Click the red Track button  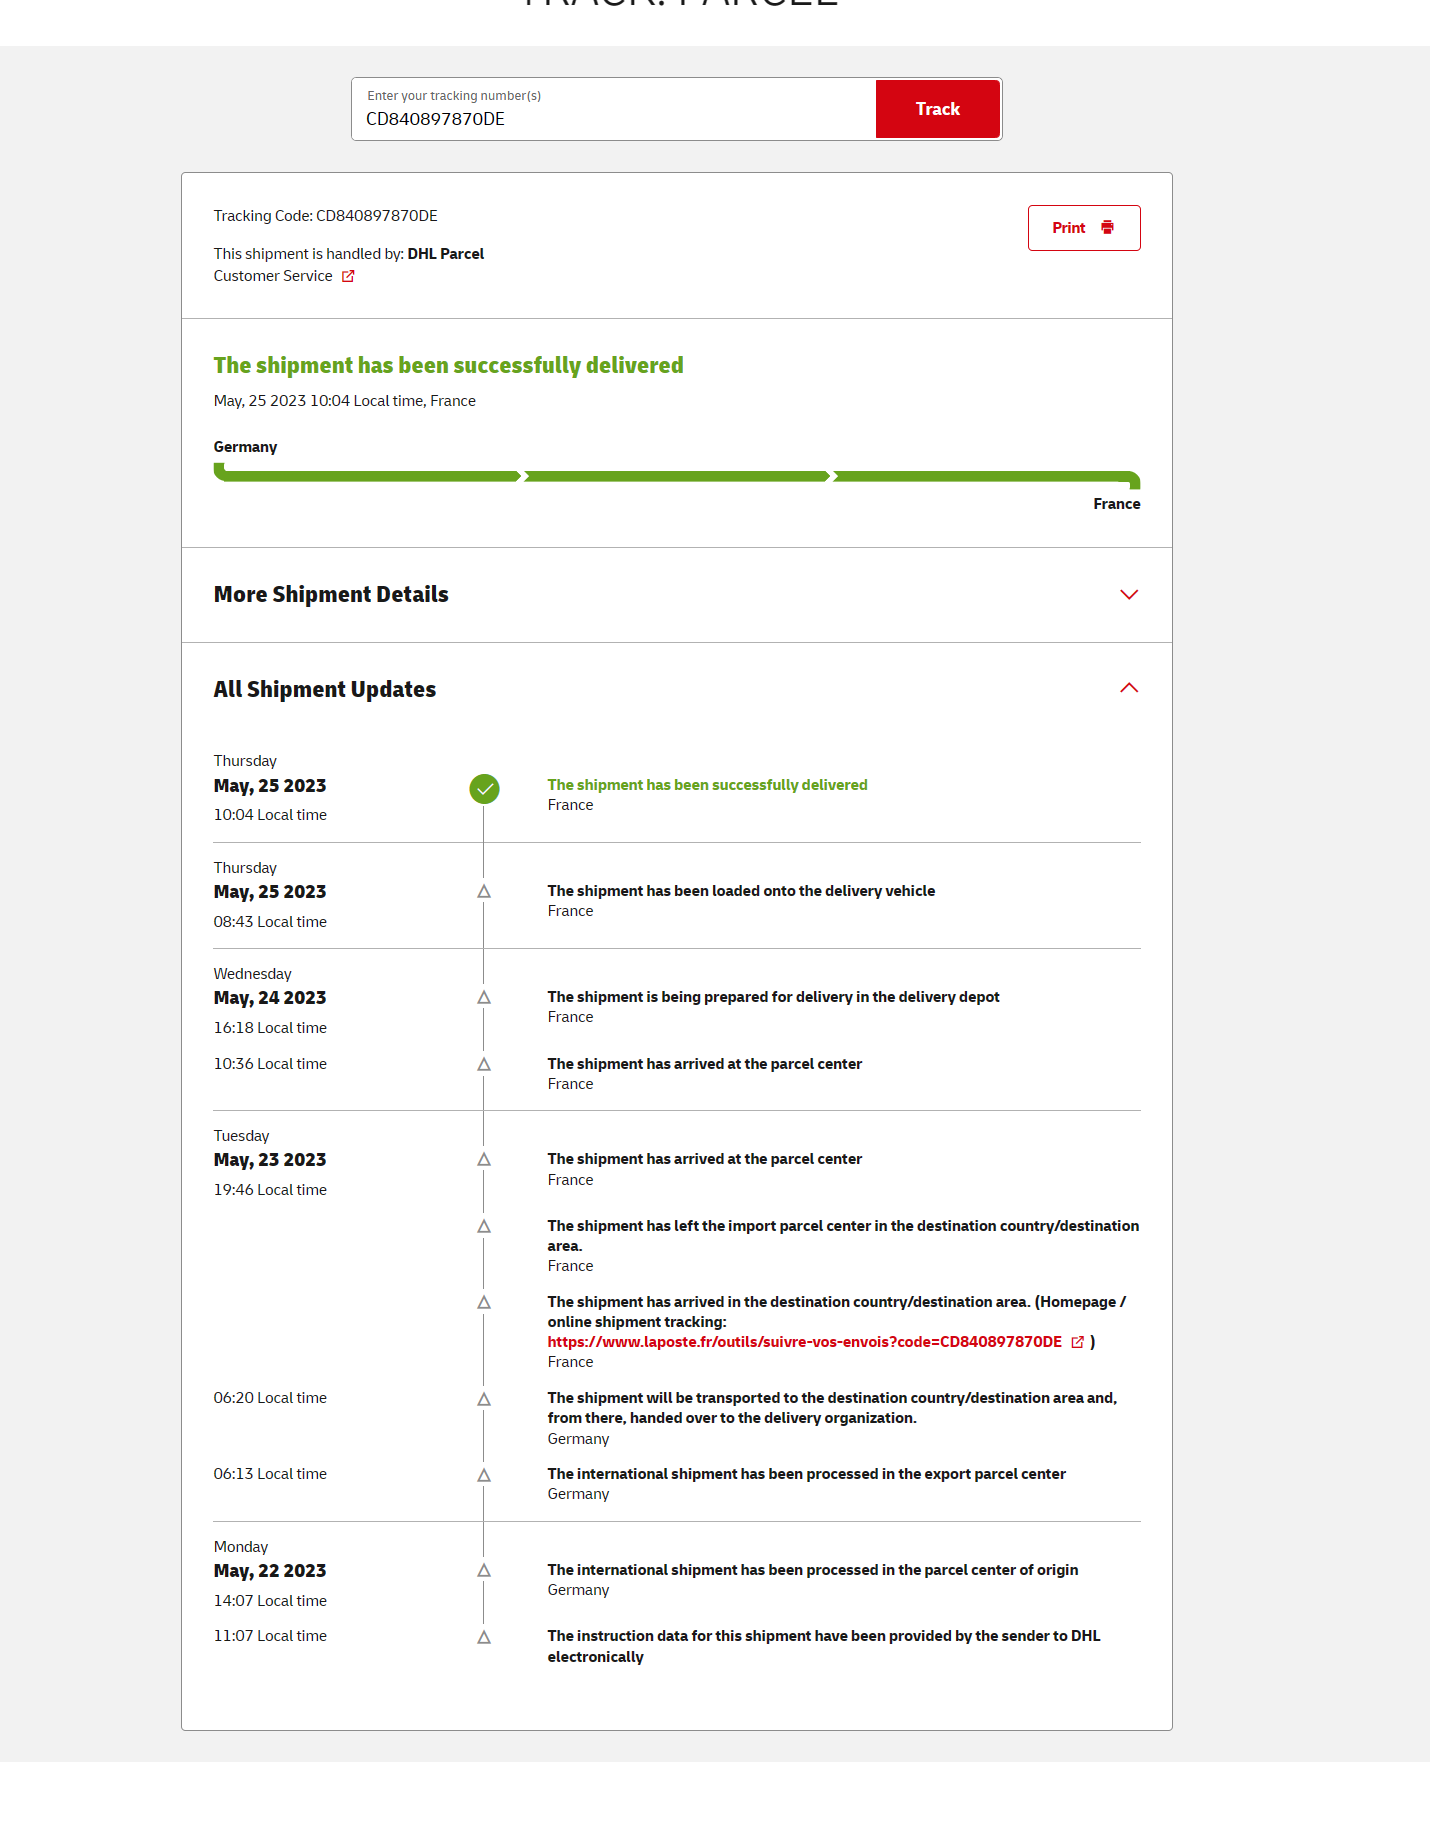(937, 109)
